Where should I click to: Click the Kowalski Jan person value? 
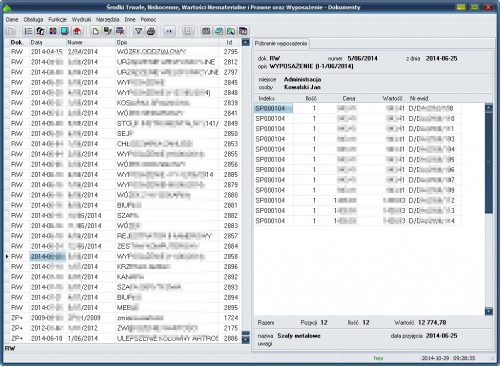pyautogui.click(x=302, y=87)
